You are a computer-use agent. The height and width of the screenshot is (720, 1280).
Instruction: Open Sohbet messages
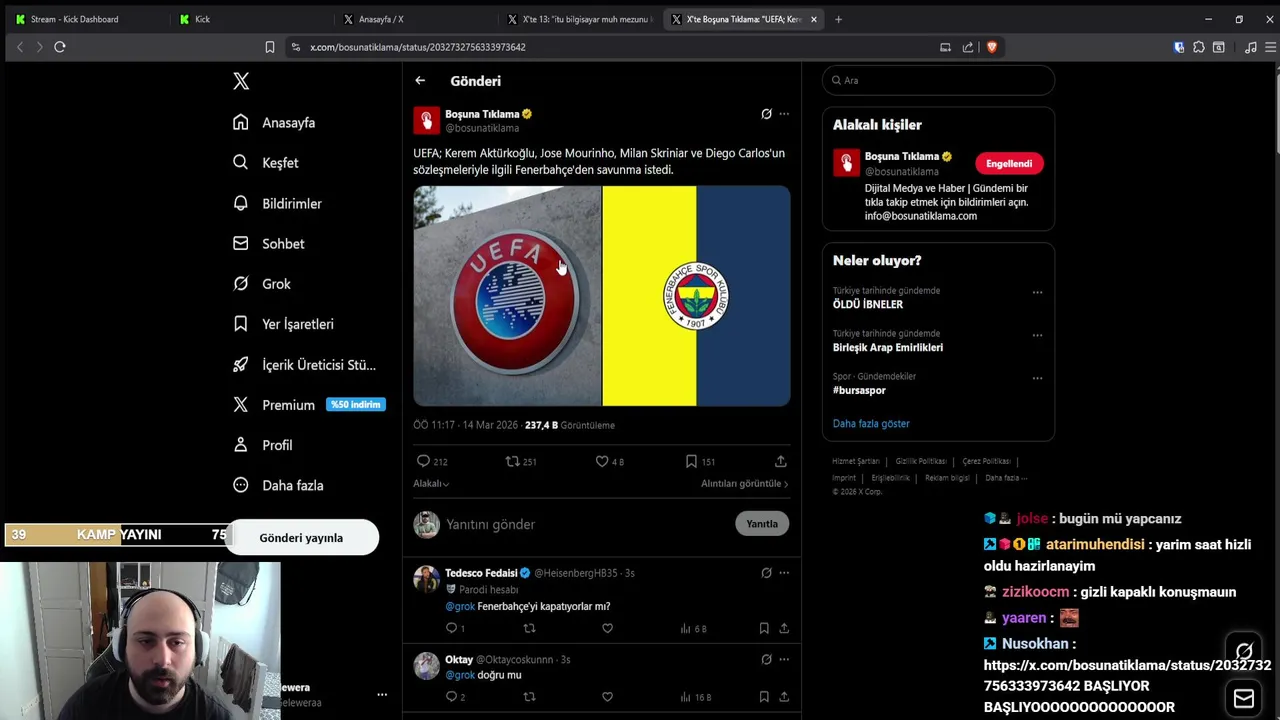268,243
